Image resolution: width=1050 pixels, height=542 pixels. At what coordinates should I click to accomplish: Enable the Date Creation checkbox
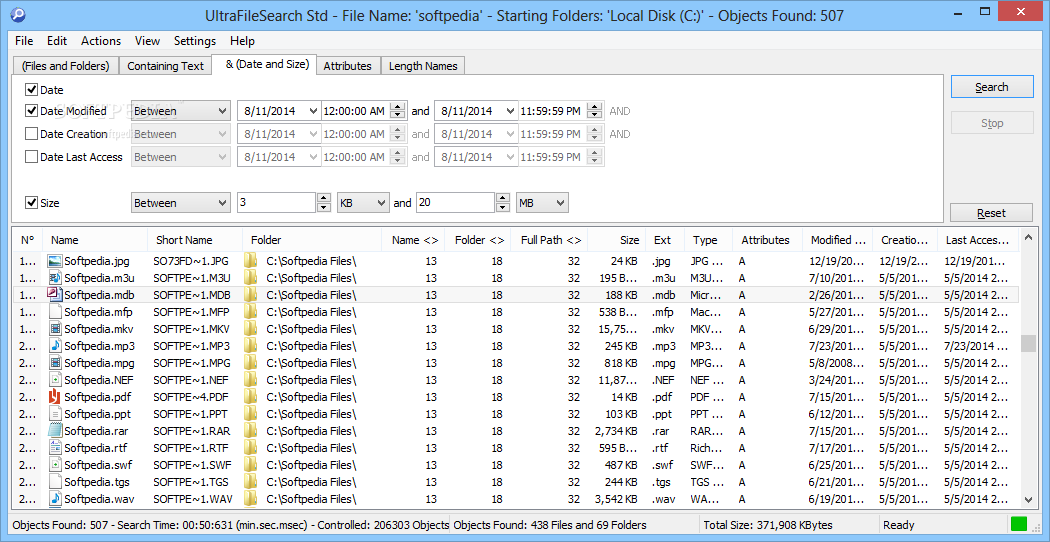click(x=31, y=134)
